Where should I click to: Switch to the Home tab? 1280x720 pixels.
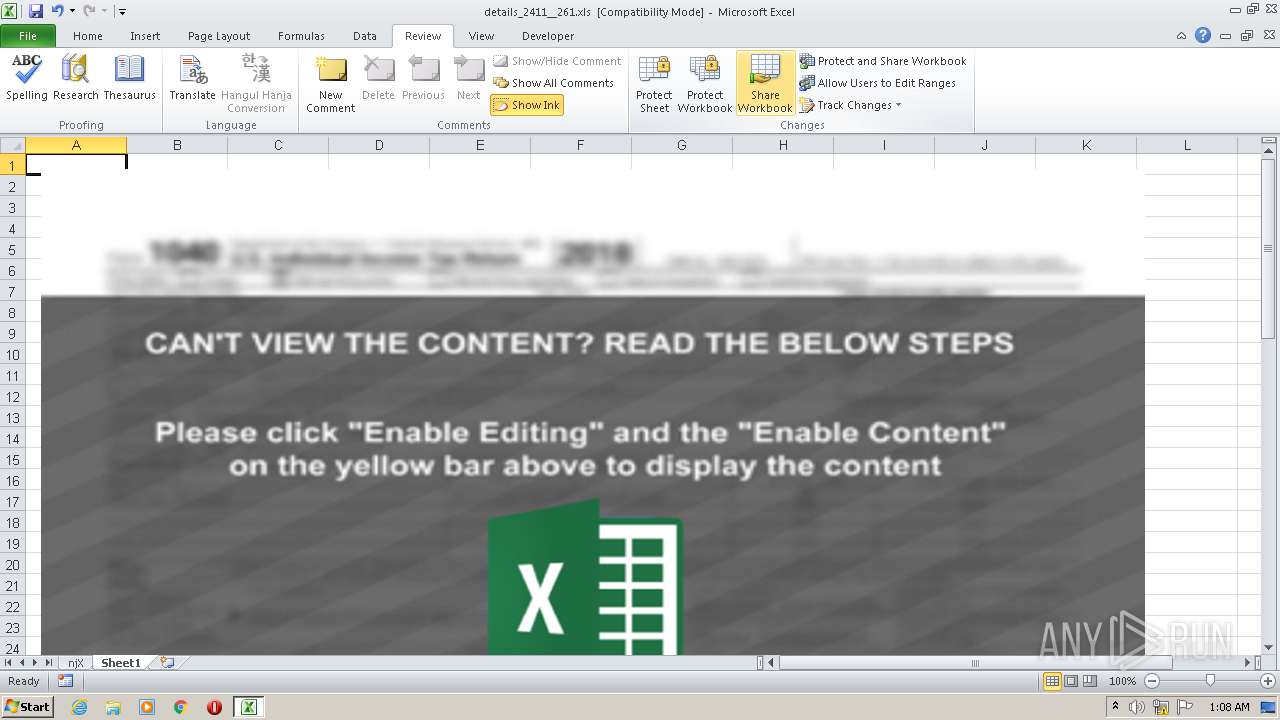point(87,36)
